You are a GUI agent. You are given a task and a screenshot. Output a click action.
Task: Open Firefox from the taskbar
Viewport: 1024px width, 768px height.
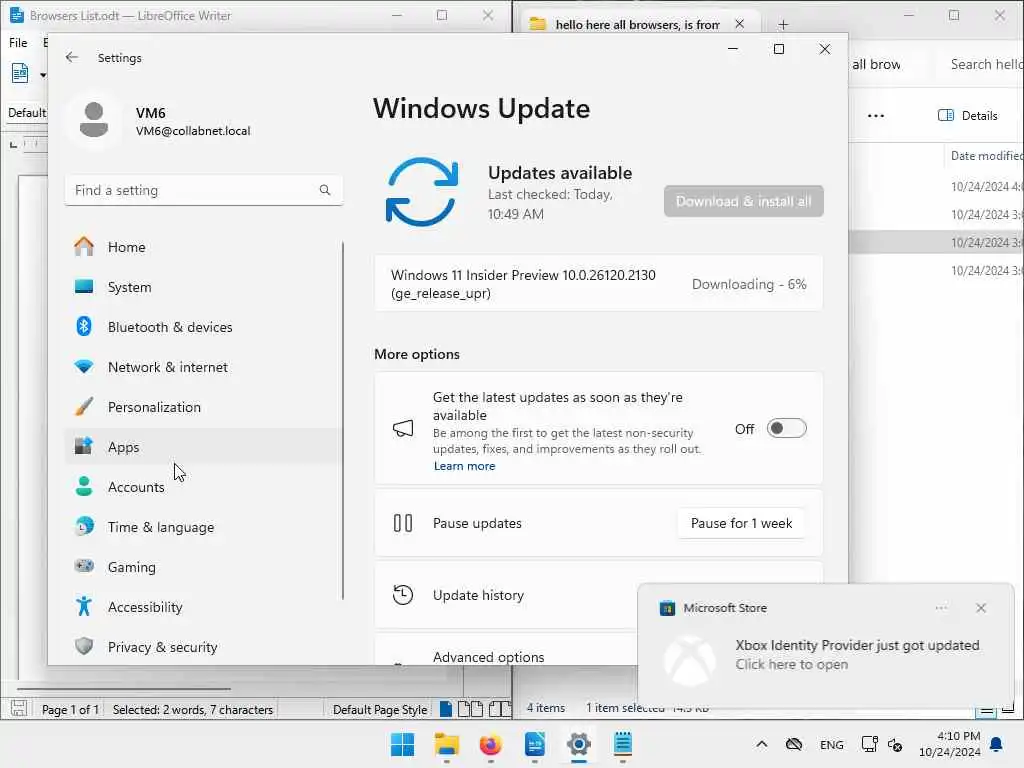tap(490, 744)
